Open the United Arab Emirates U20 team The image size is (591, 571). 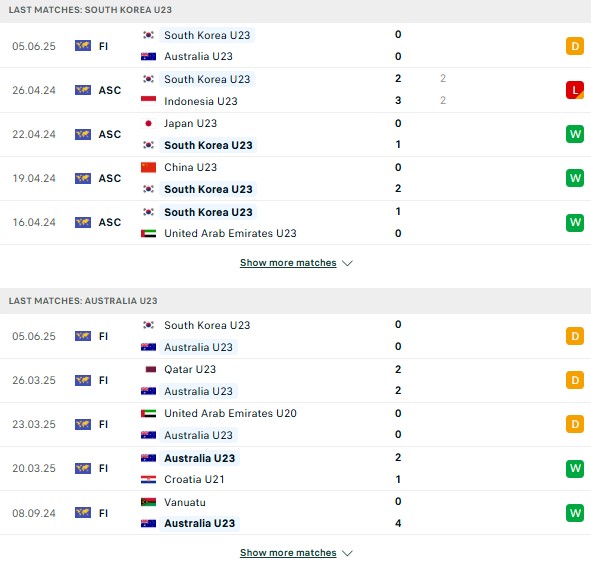coord(230,413)
